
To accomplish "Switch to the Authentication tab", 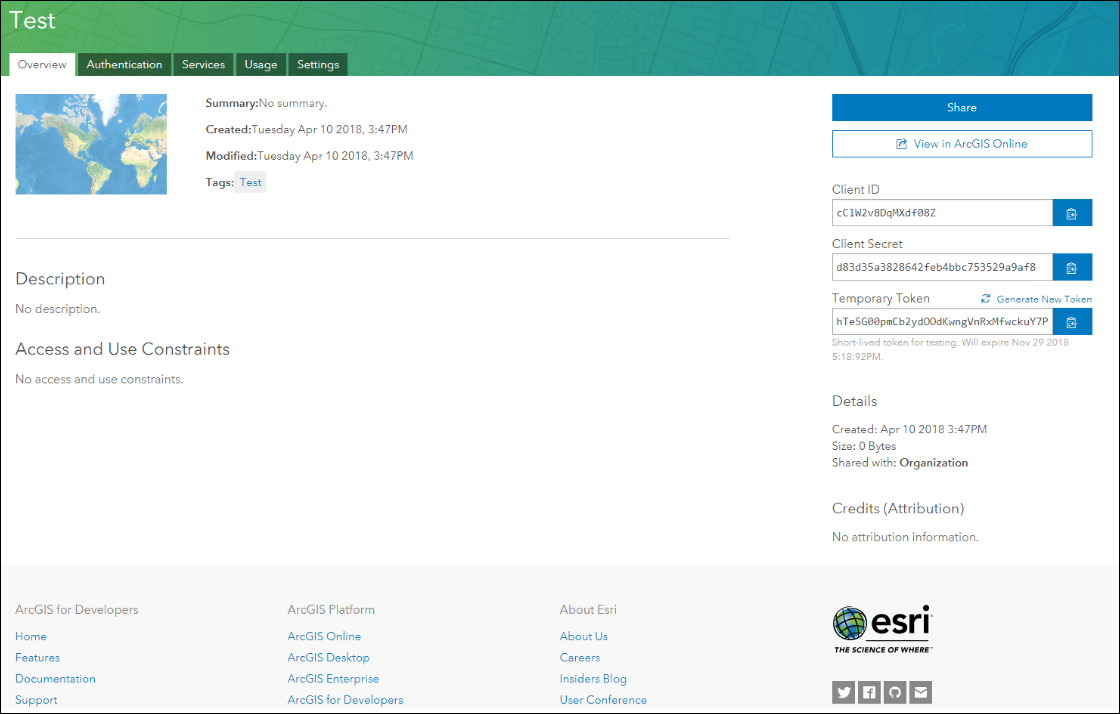I will pos(124,65).
